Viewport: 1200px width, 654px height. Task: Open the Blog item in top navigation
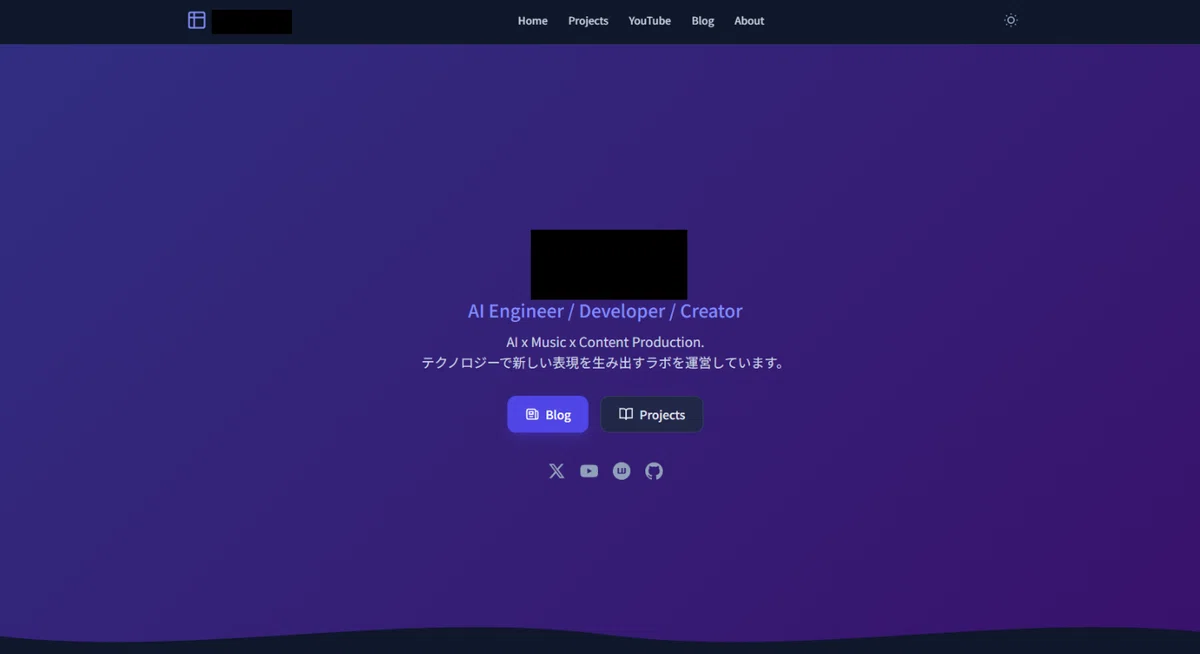(x=703, y=21)
